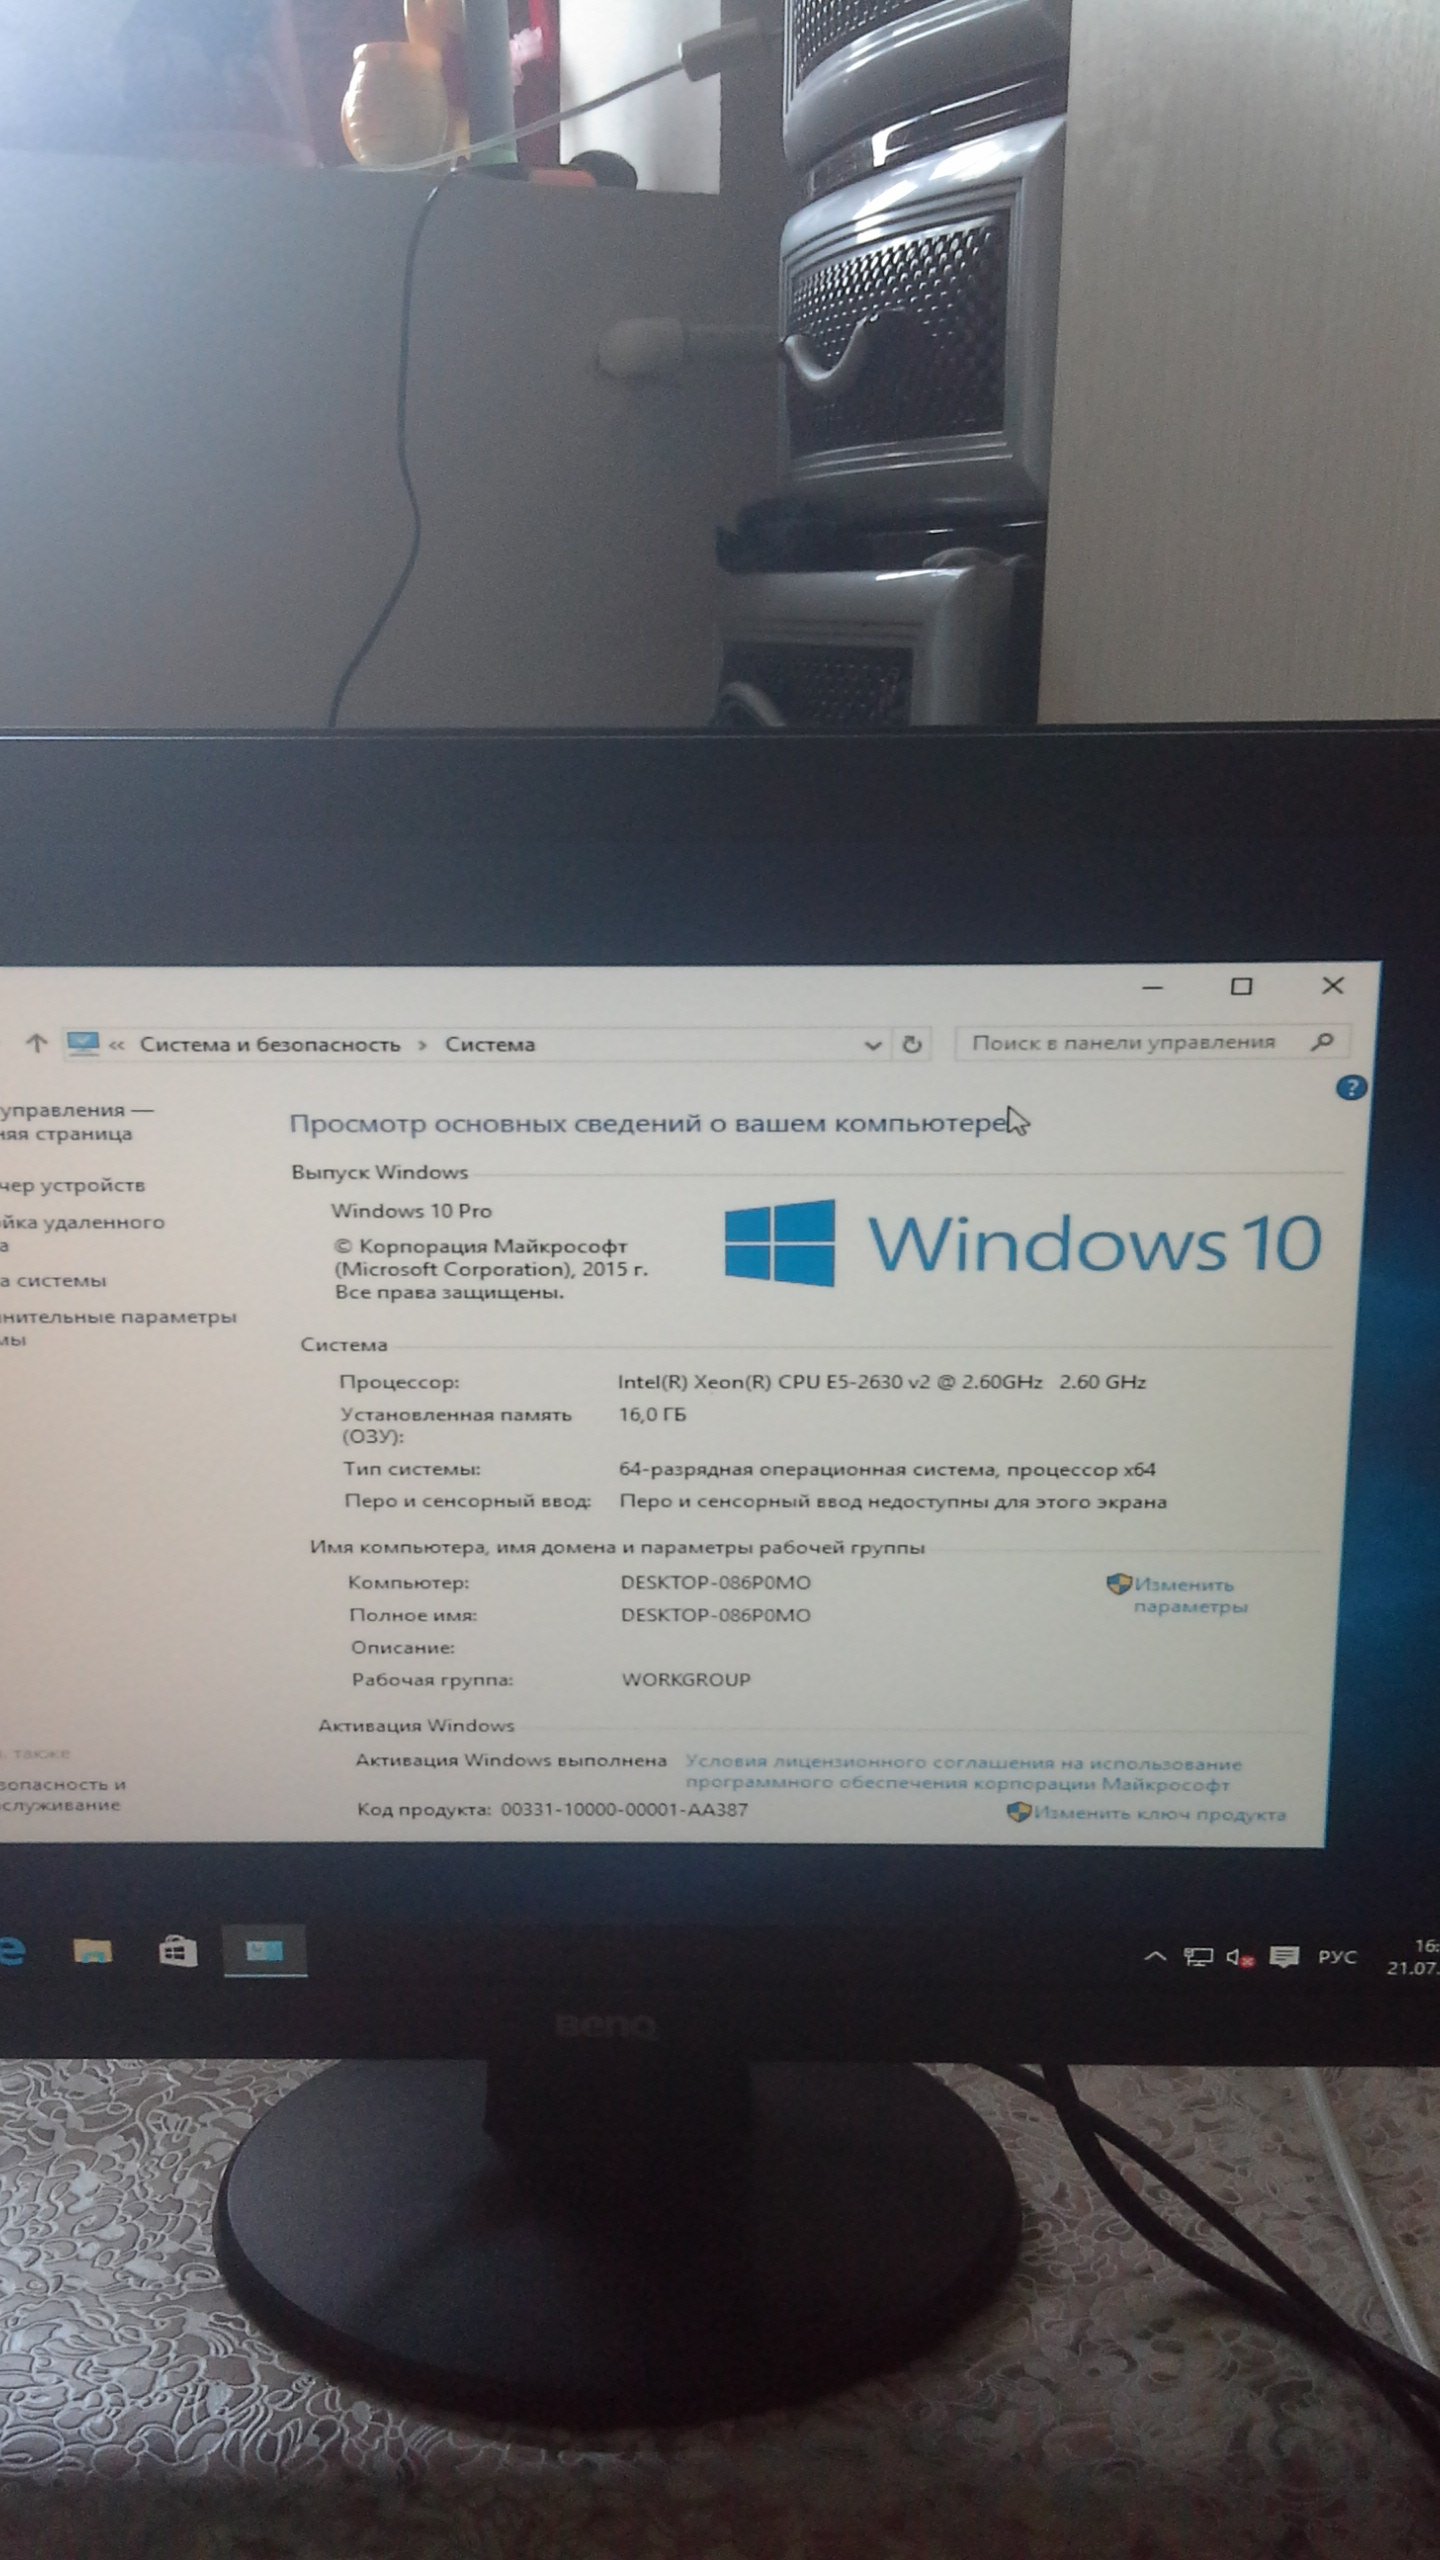Refresh the control panel address bar
Screen dimensions: 1440x2560
click(911, 1044)
